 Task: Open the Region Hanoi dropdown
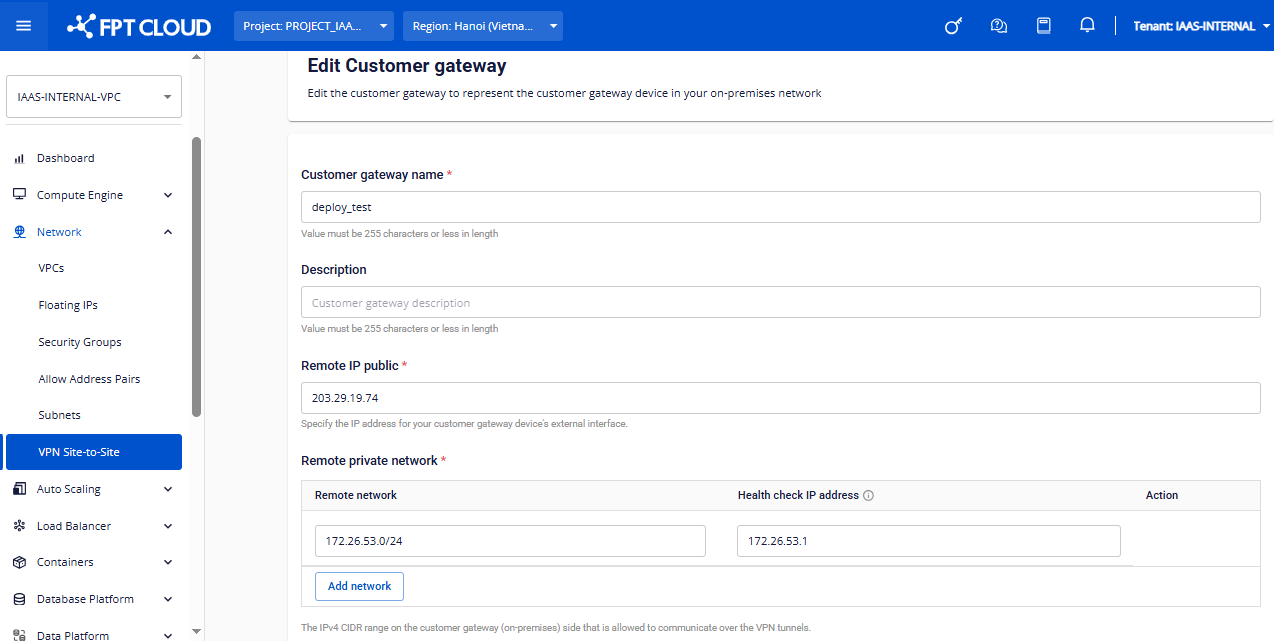coord(482,26)
